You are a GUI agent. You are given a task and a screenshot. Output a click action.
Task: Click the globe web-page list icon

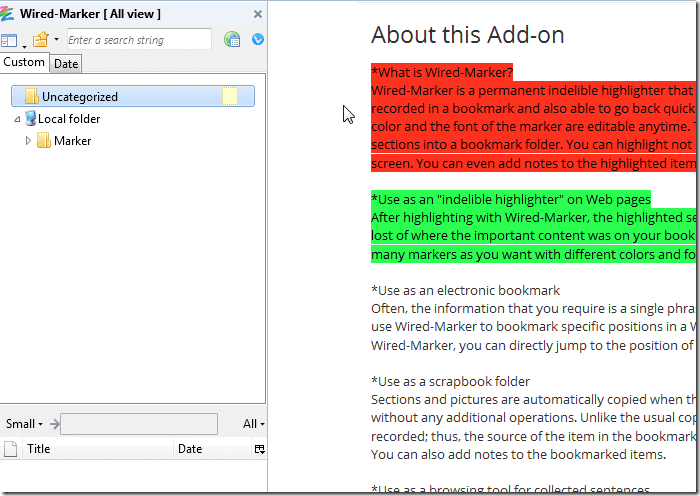tap(232, 39)
